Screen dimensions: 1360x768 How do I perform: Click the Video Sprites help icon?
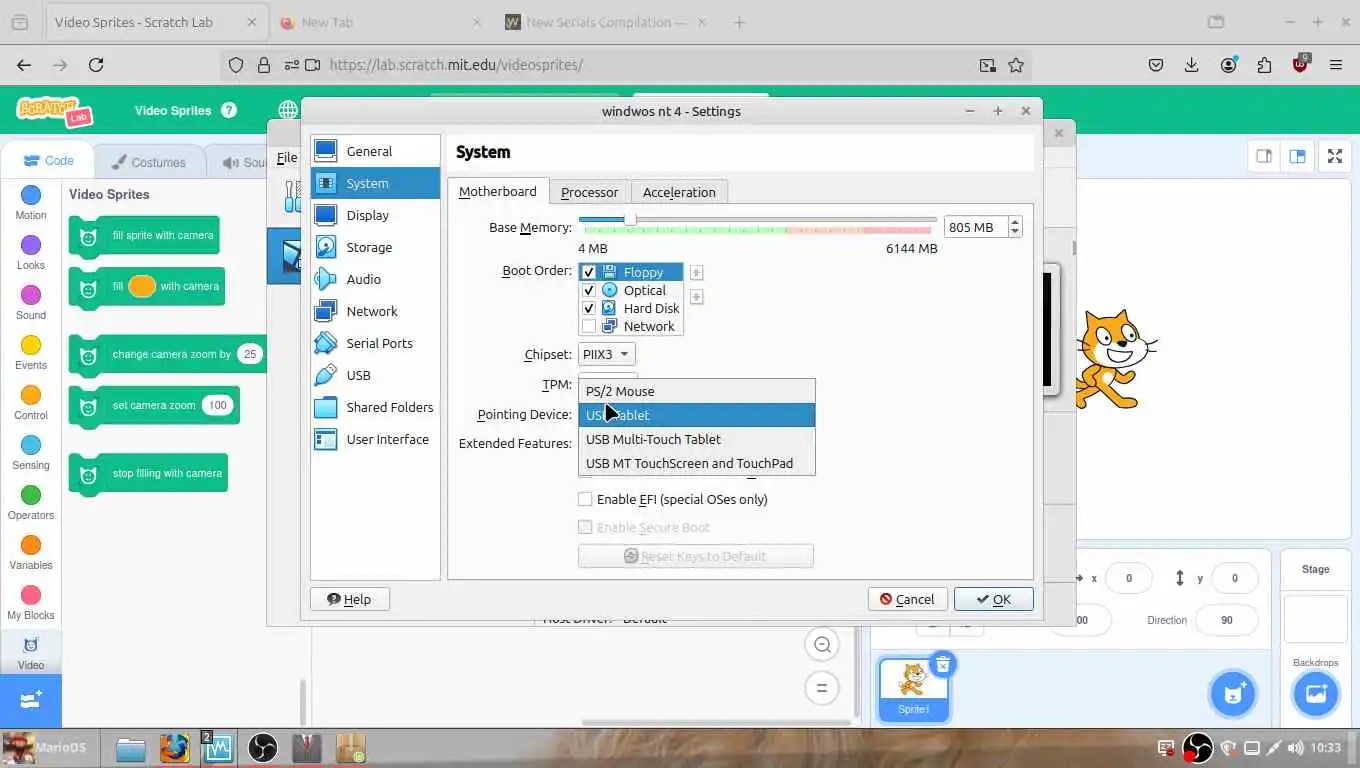tap(229, 110)
